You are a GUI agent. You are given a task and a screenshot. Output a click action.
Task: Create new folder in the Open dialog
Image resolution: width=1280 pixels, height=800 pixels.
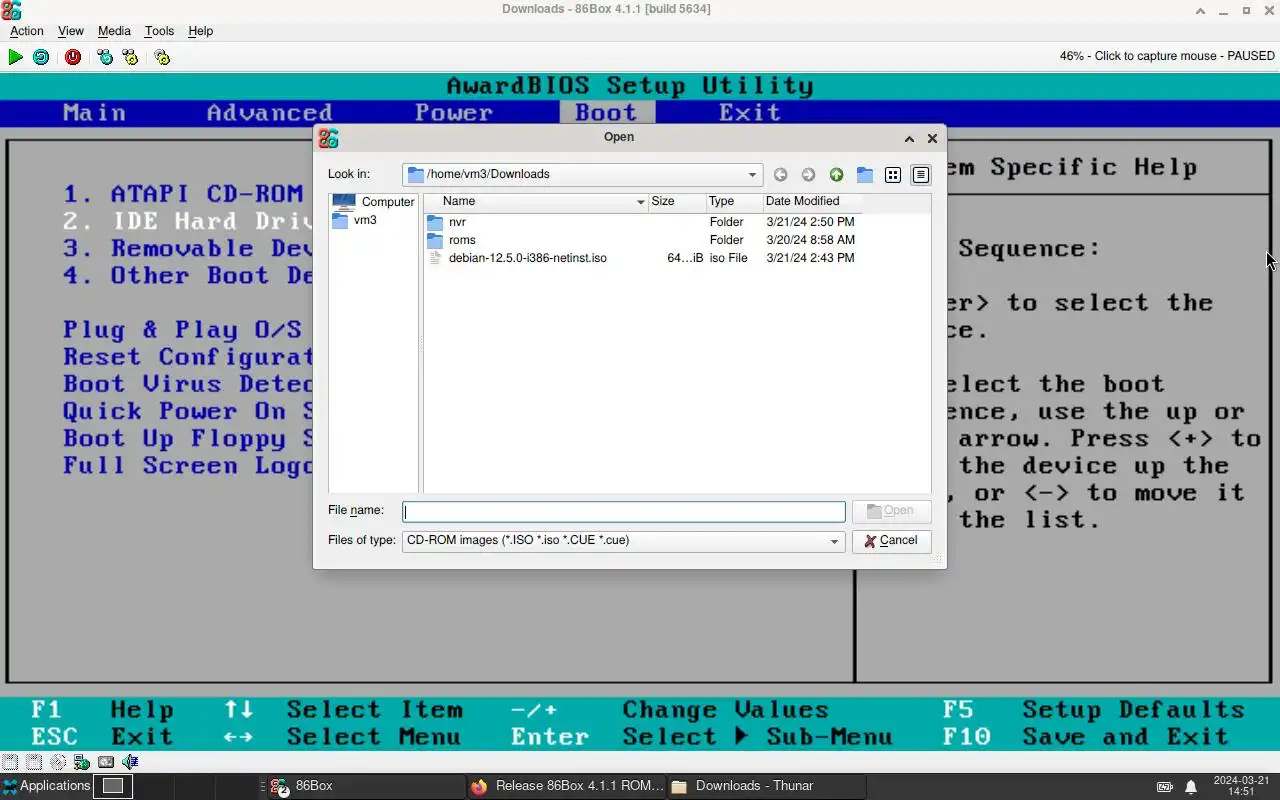(865, 175)
